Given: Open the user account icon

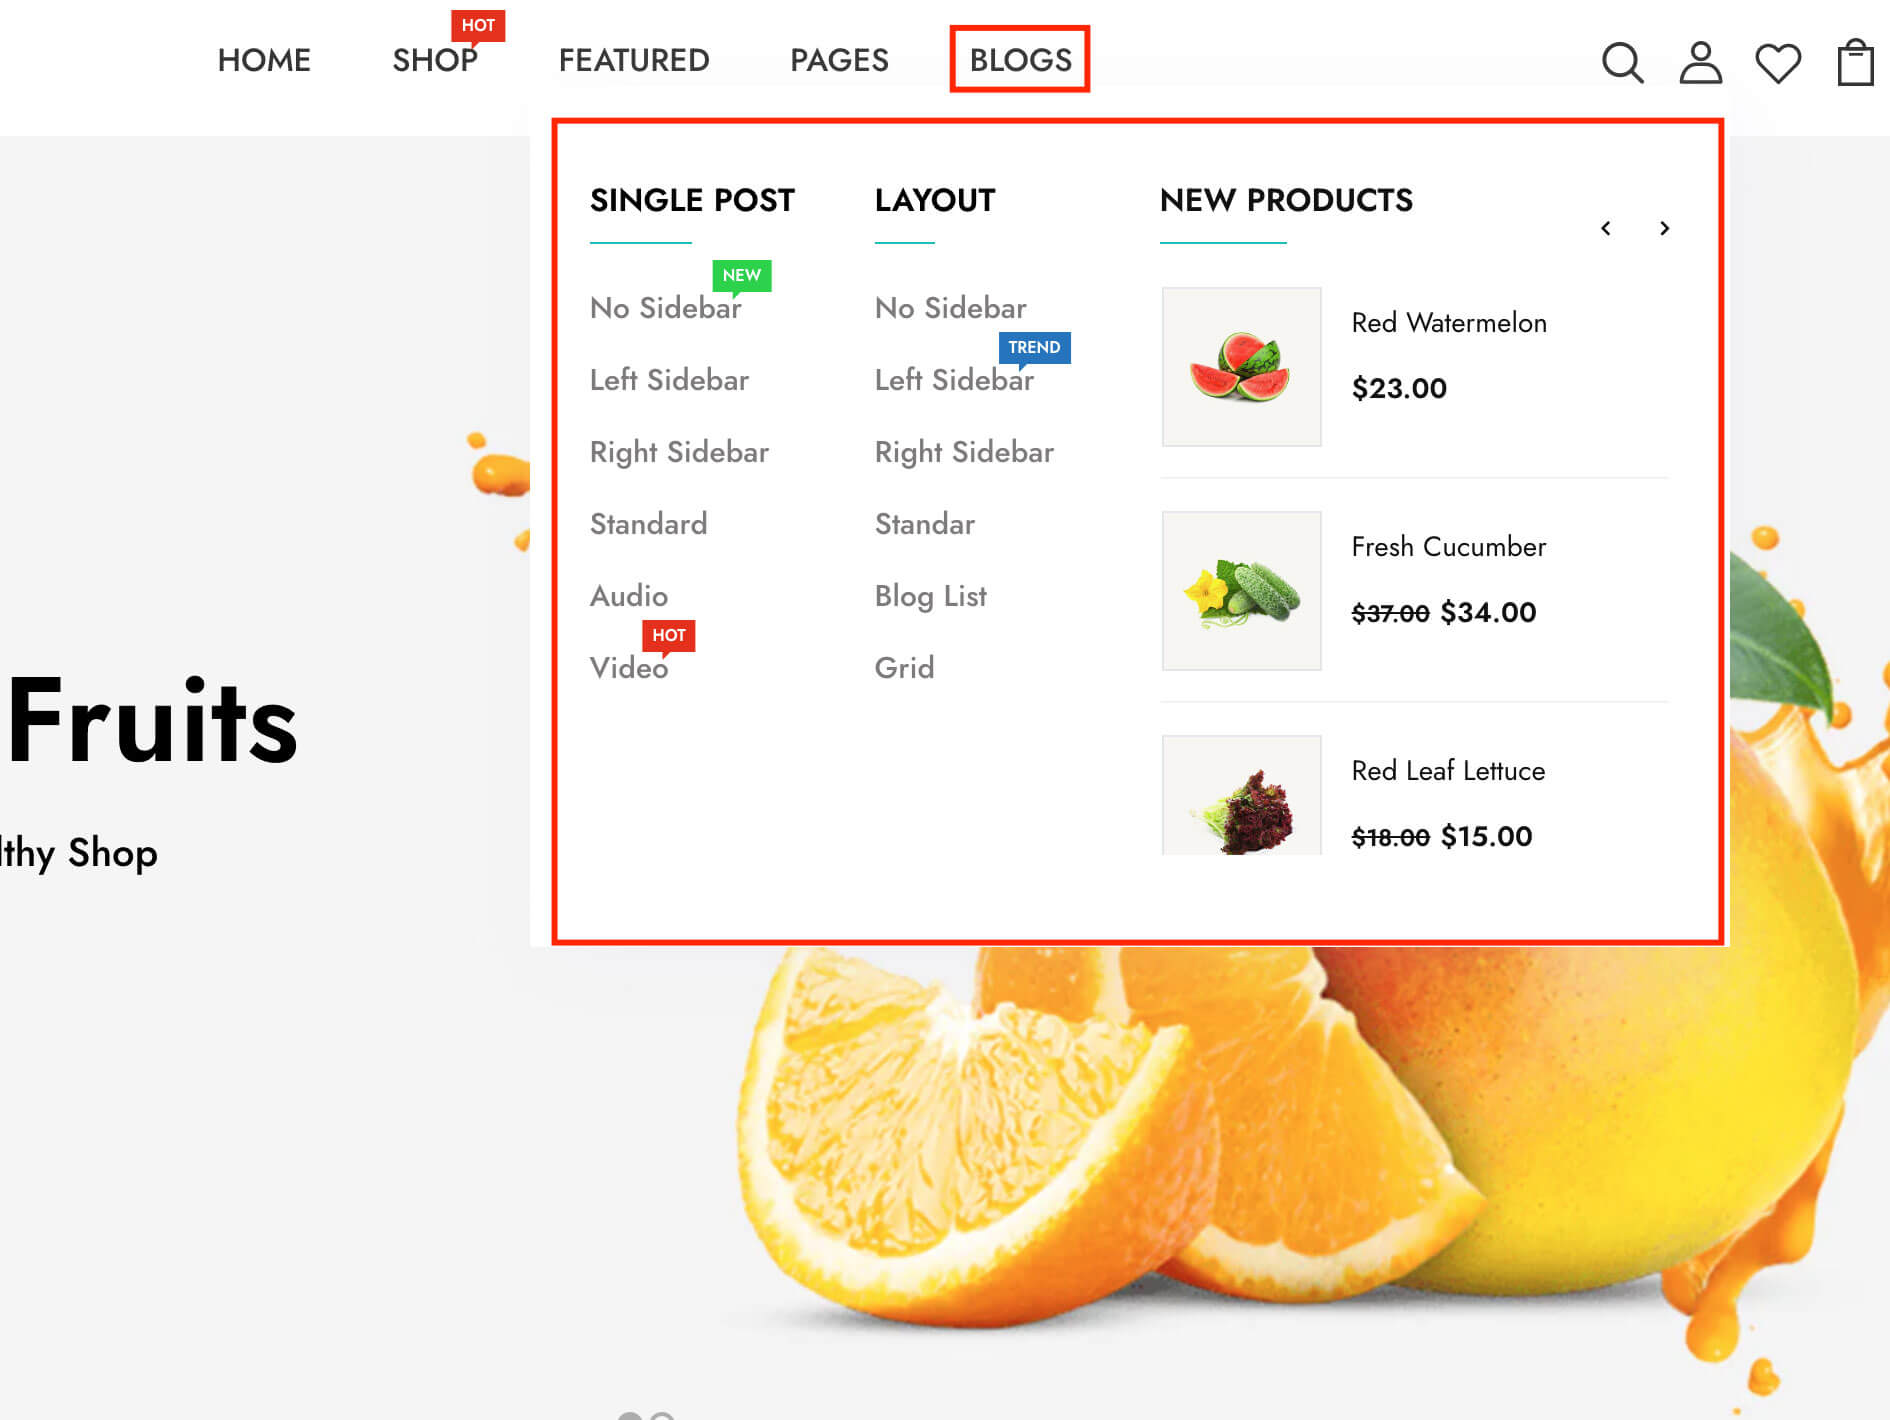Looking at the screenshot, I should point(1700,62).
